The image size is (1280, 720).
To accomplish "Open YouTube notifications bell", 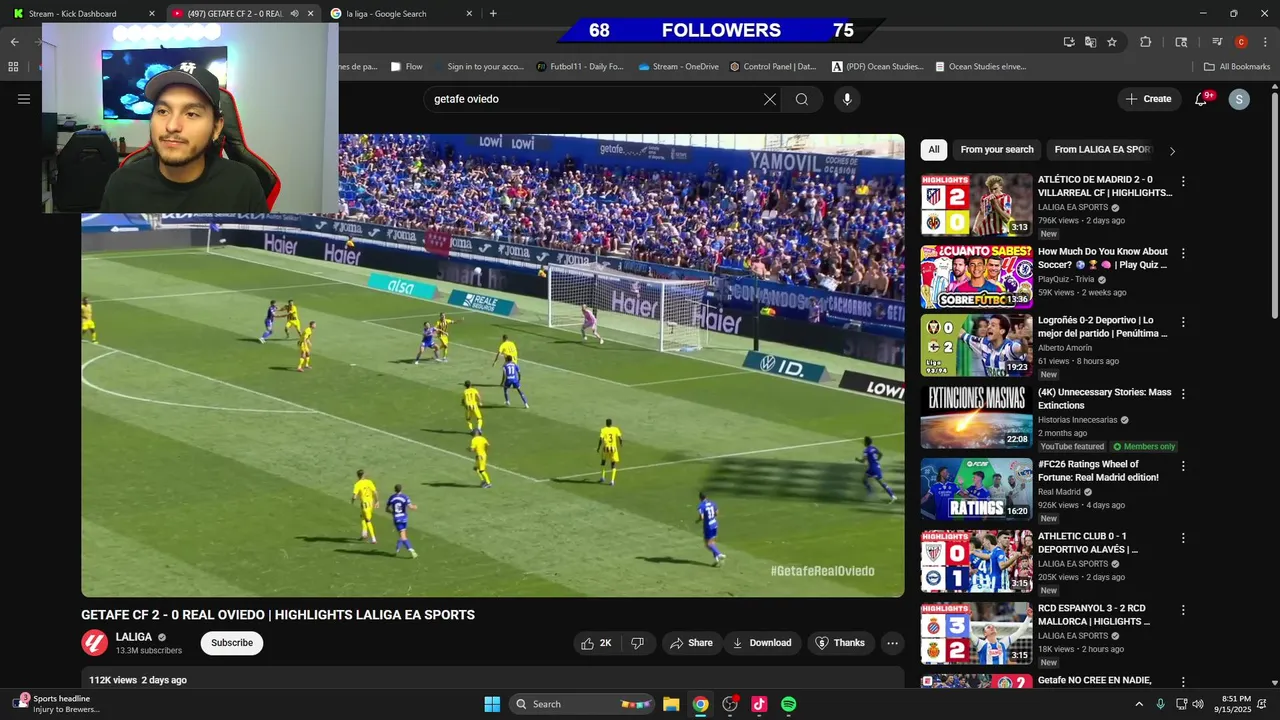I will (x=1201, y=99).
